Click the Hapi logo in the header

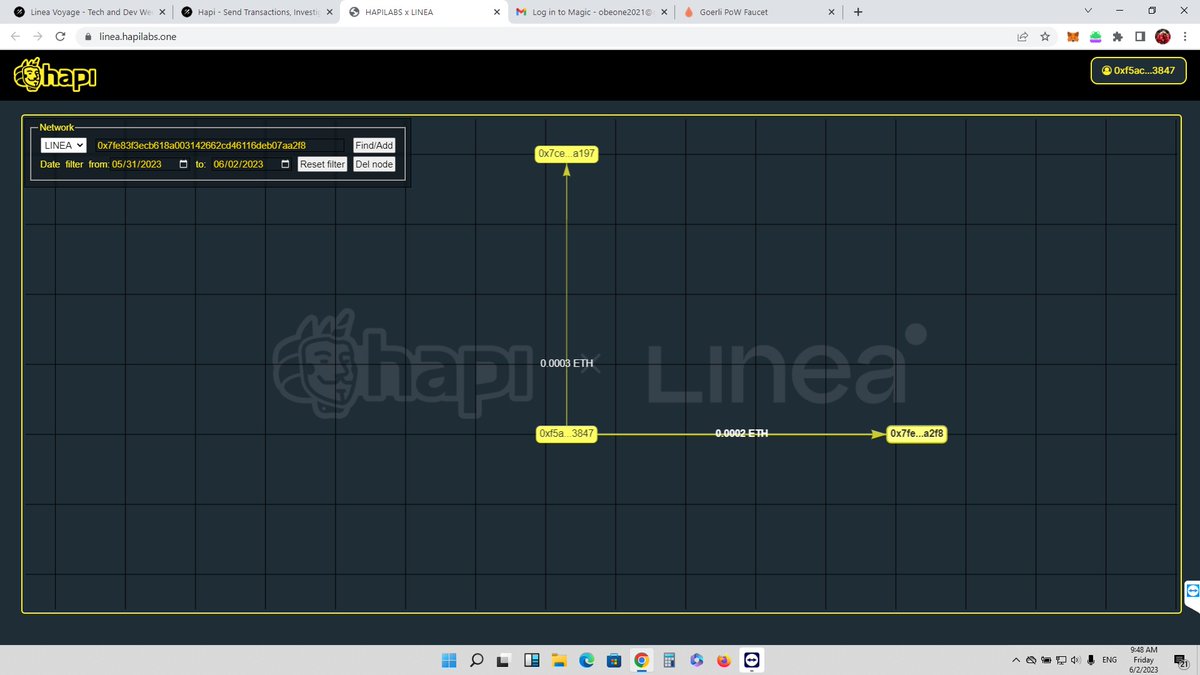pos(55,76)
